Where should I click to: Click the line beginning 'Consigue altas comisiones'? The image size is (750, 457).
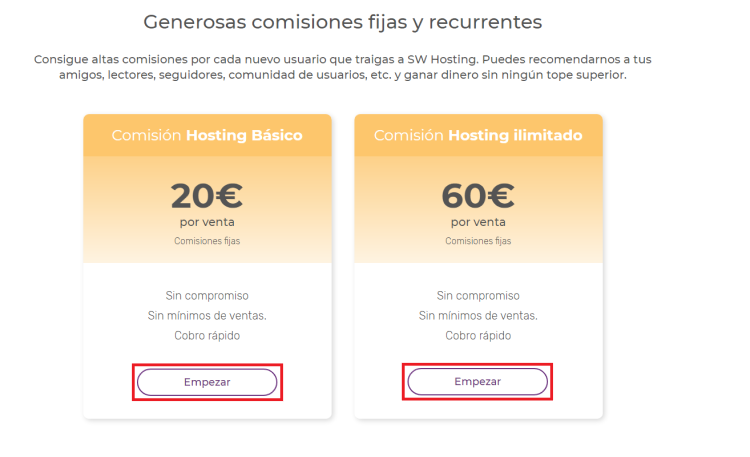(x=342, y=59)
